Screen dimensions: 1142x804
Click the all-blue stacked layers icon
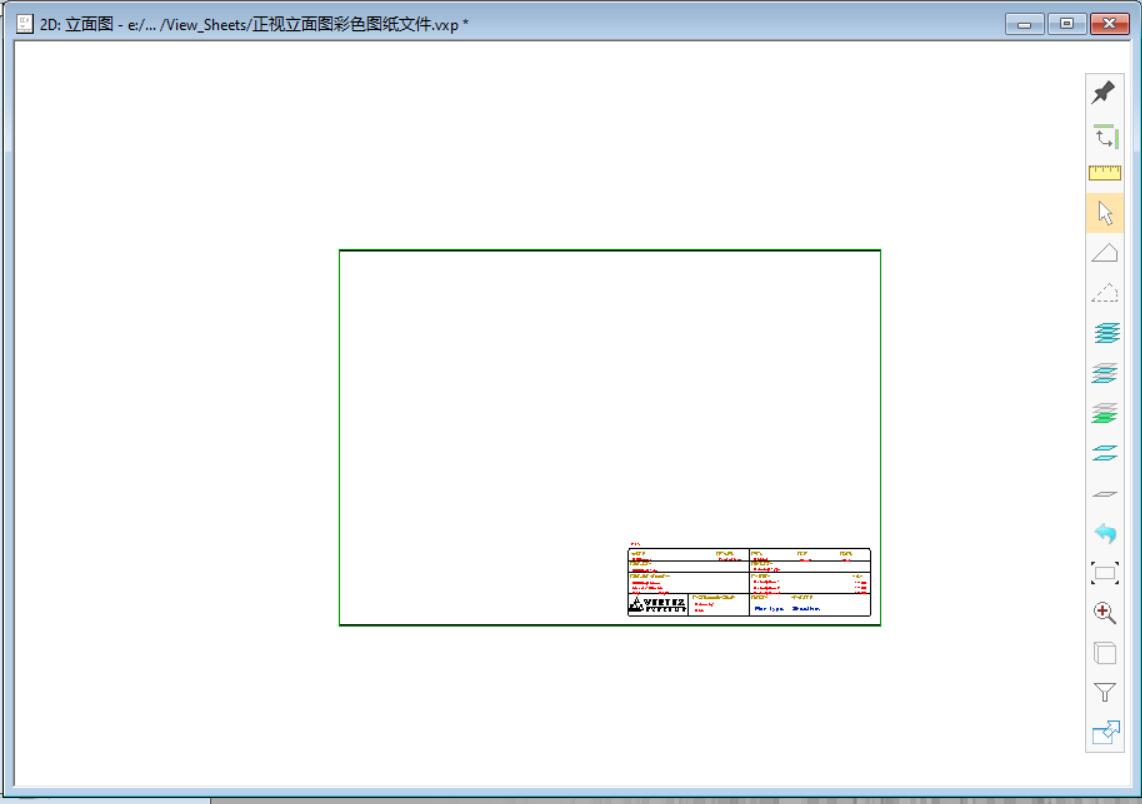pos(1106,333)
